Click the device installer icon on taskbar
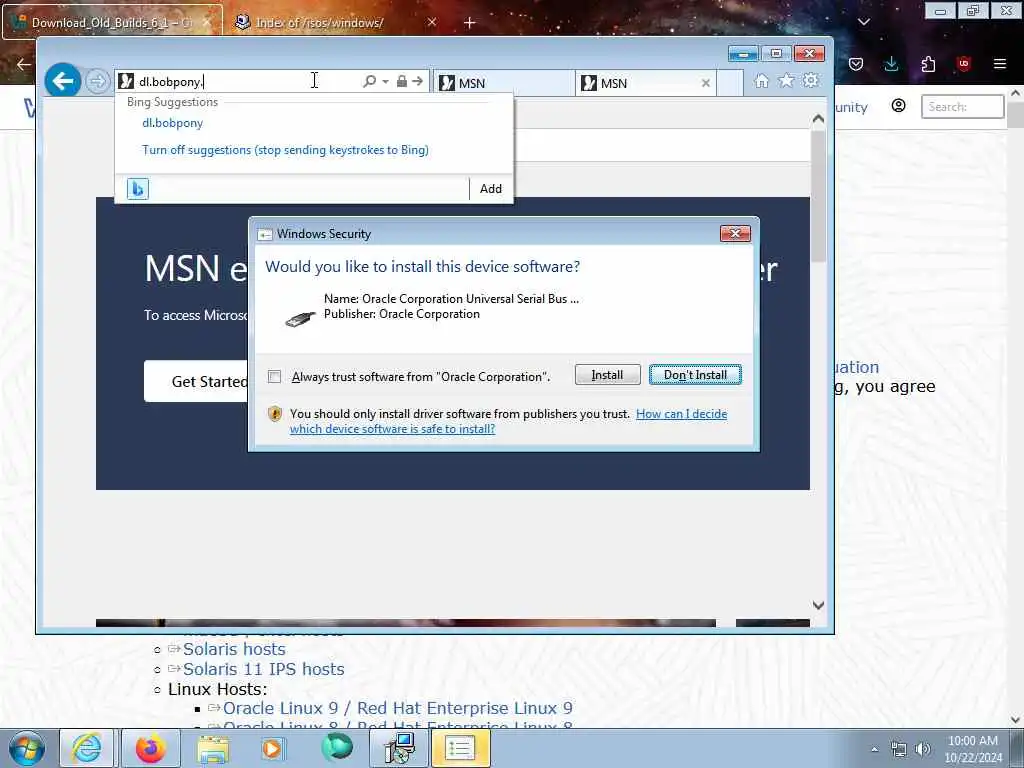Image resolution: width=1024 pixels, height=768 pixels. click(398, 748)
